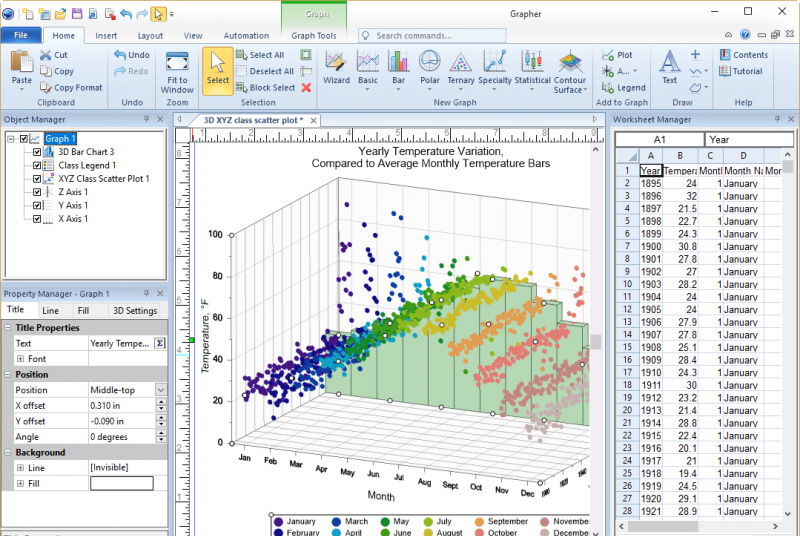
Task: Switch to the Automation ribbon tab
Action: tap(246, 36)
